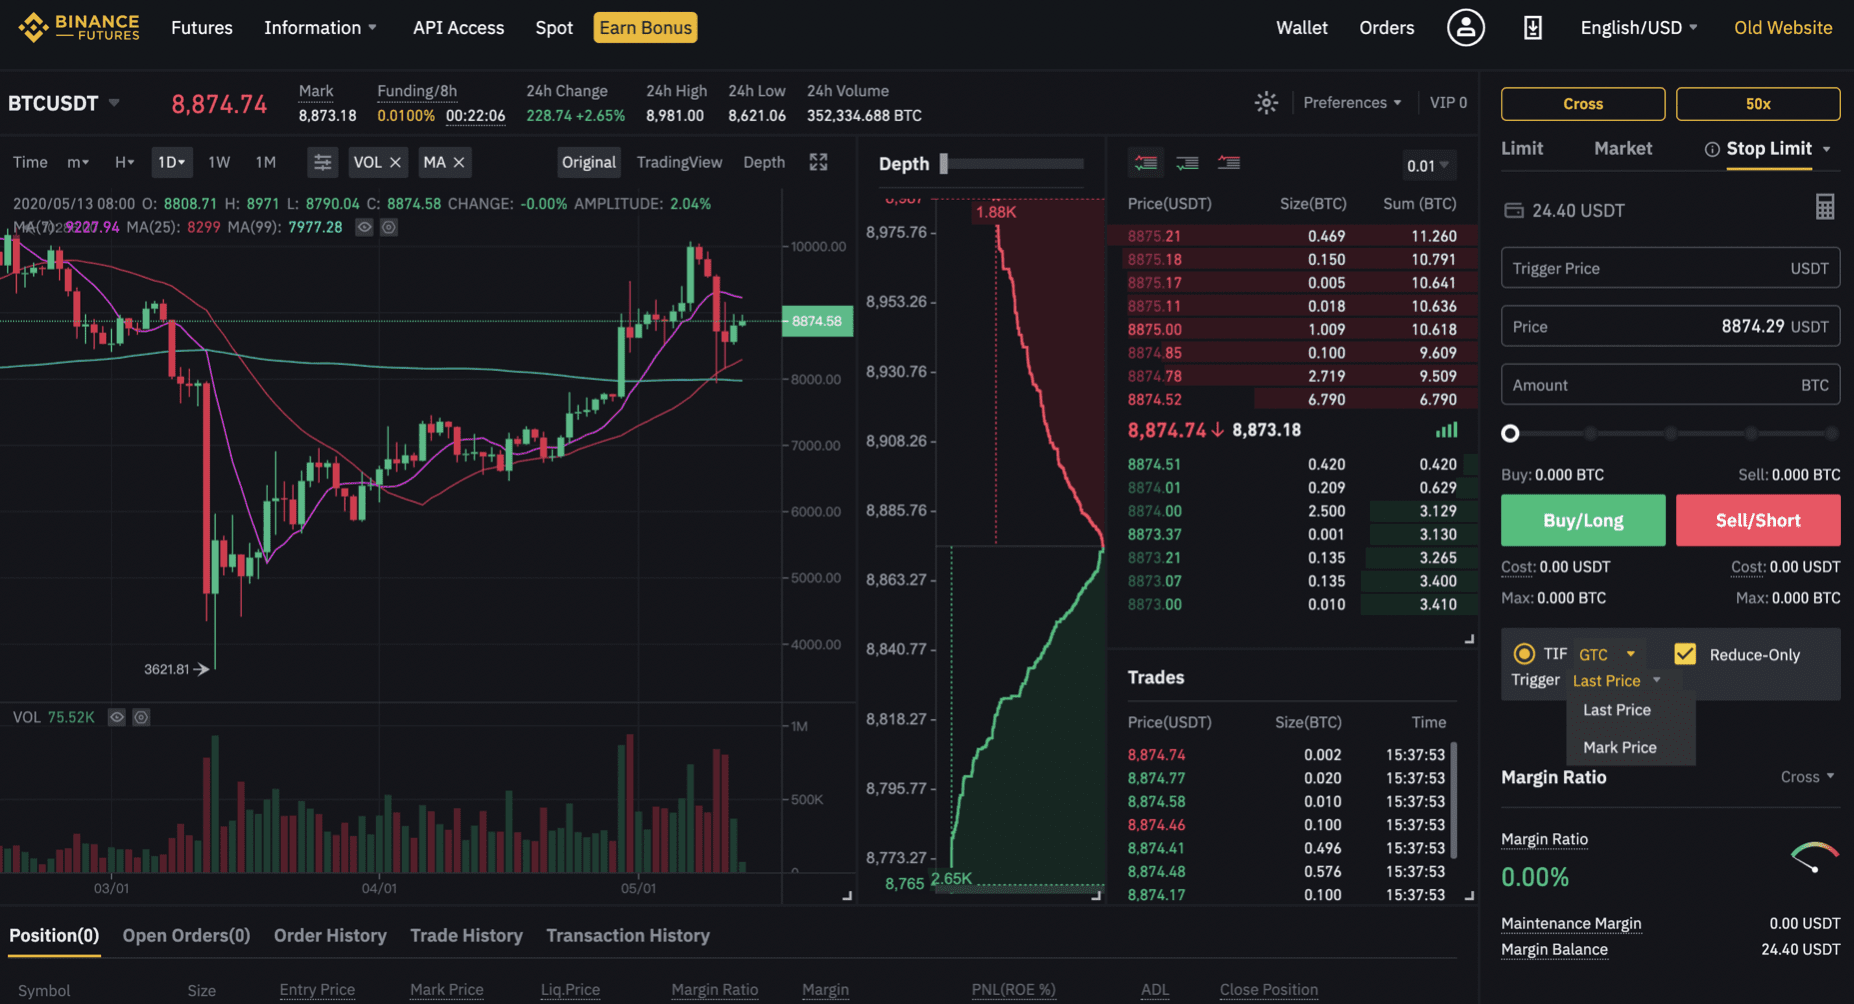Screen dimensions: 1854x1004
Task: Open the 1D interval dropdown
Action: pos(171,162)
